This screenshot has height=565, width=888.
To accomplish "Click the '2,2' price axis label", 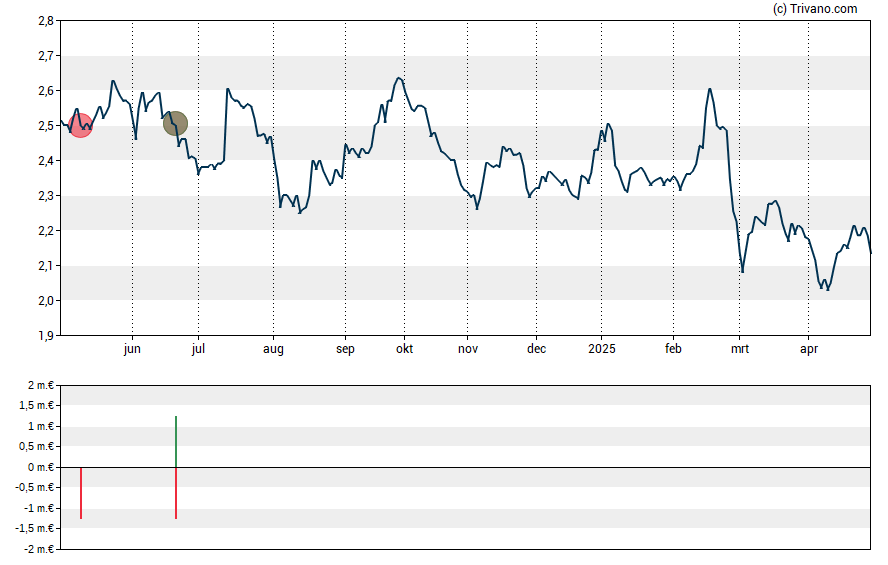I will pos(46,230).
